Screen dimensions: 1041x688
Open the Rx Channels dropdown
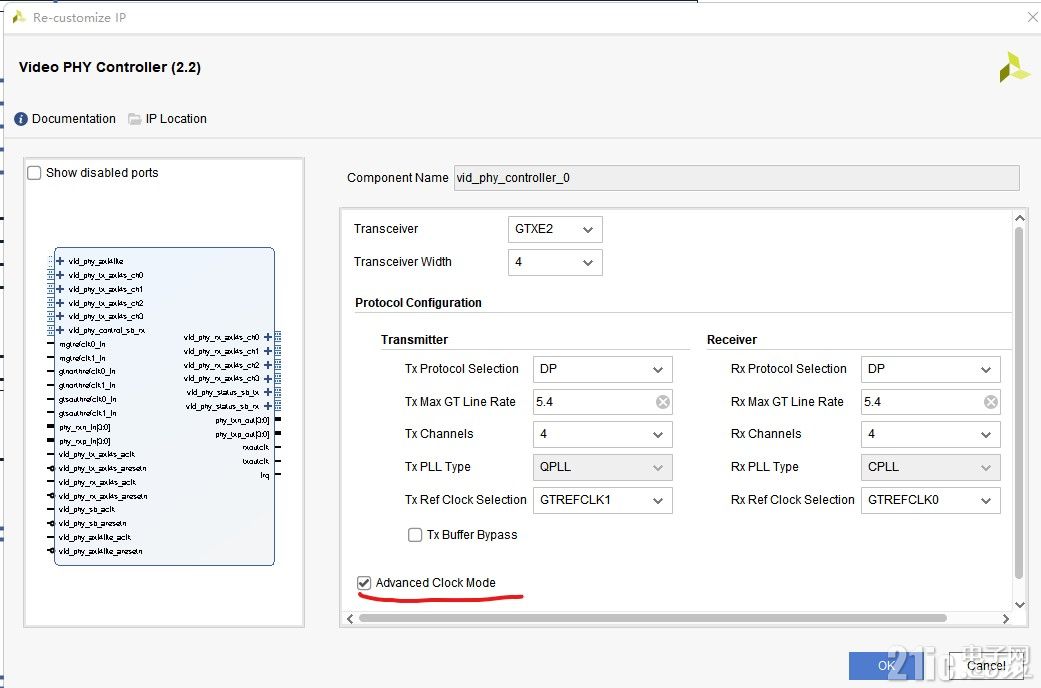(931, 434)
